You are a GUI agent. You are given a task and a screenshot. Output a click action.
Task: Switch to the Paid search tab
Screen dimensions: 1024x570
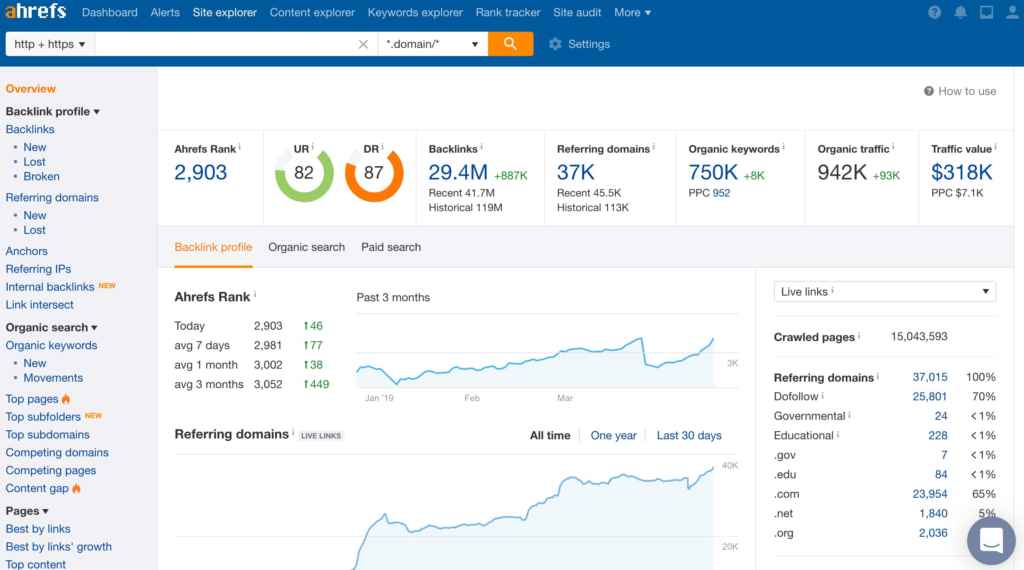[391, 247]
